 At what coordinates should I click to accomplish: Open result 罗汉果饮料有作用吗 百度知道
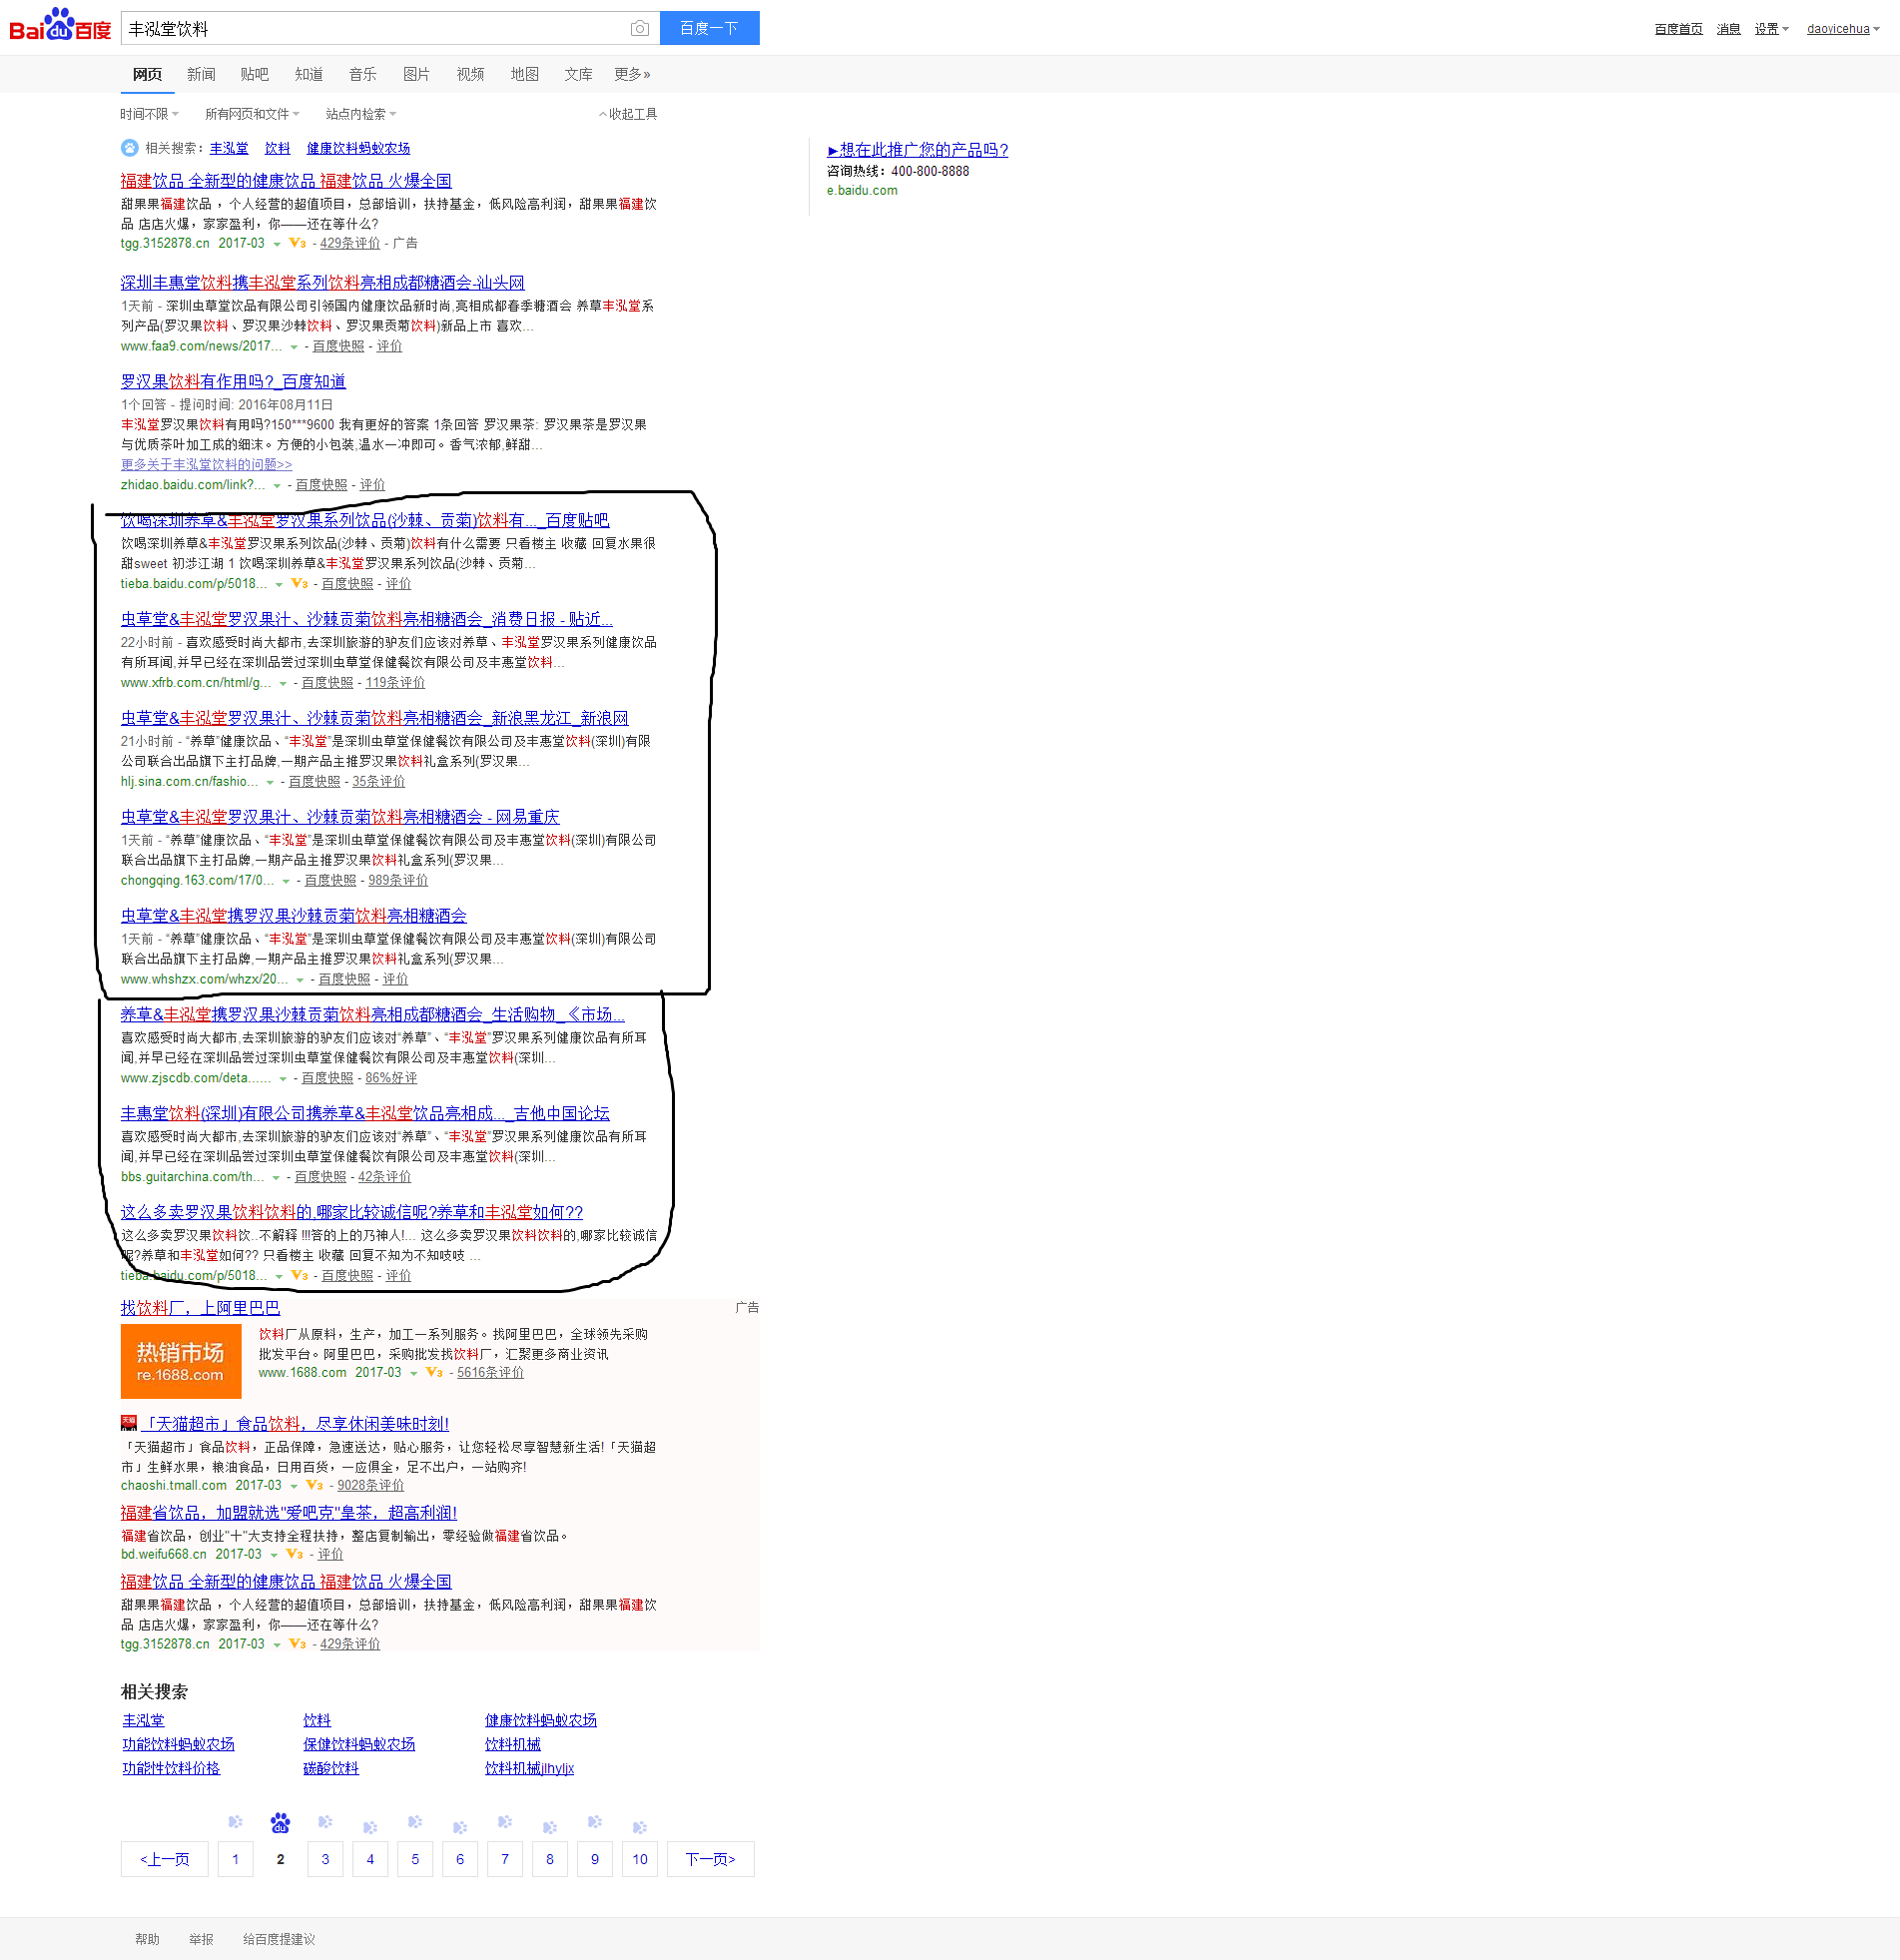tap(233, 382)
